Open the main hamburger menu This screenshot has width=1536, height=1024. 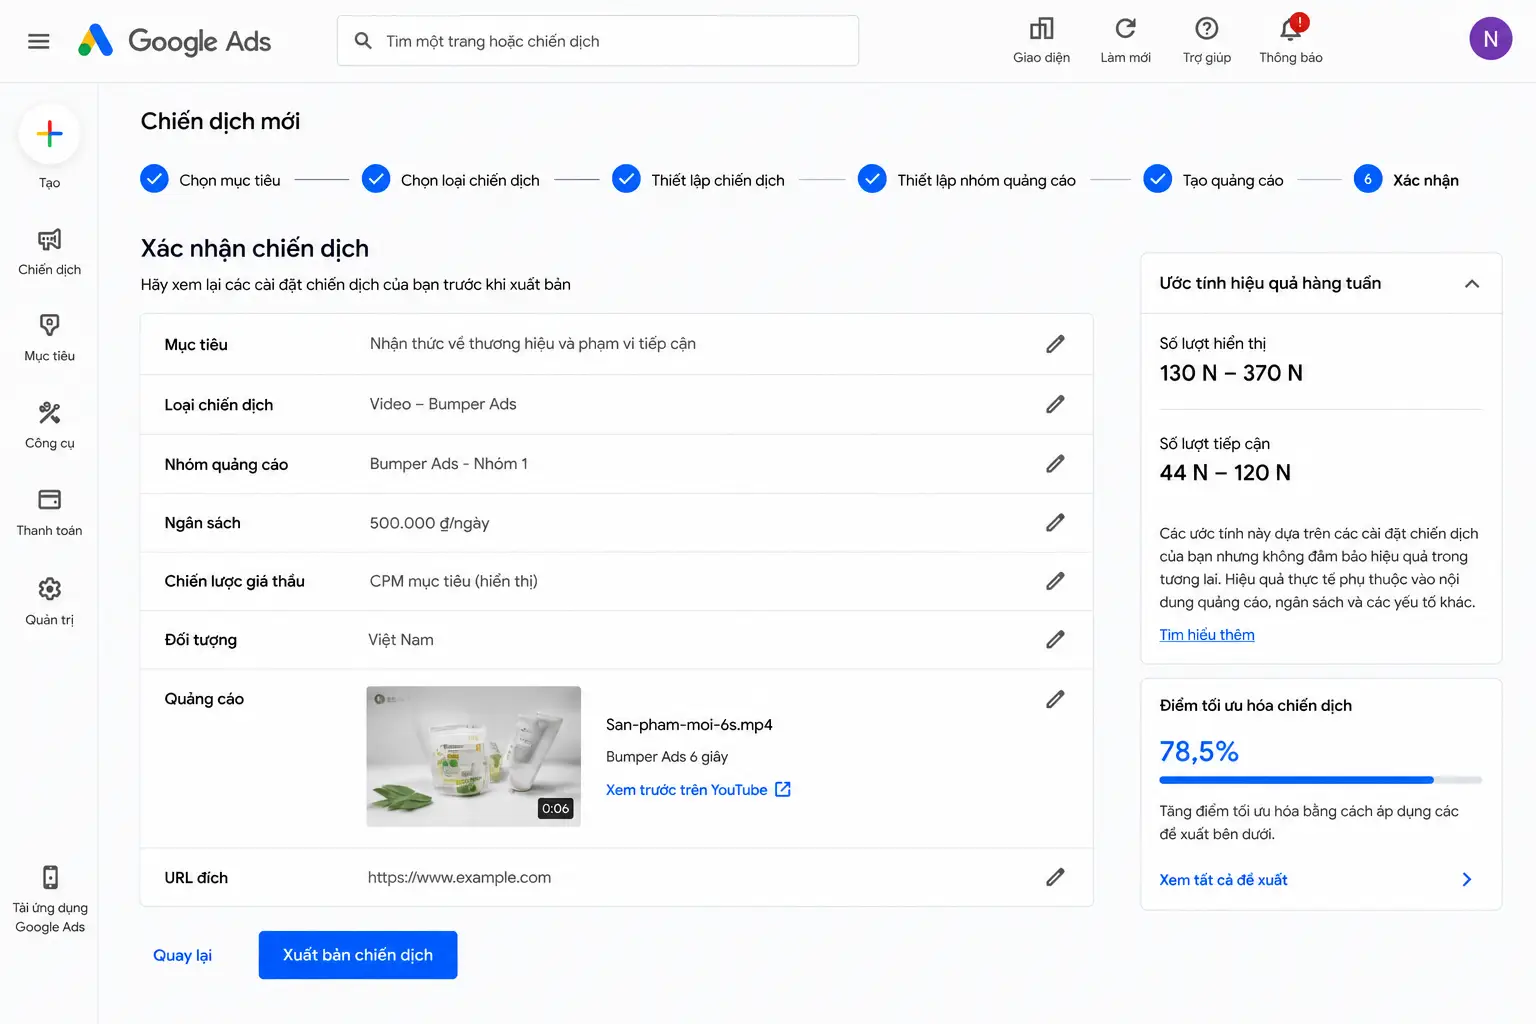click(39, 41)
